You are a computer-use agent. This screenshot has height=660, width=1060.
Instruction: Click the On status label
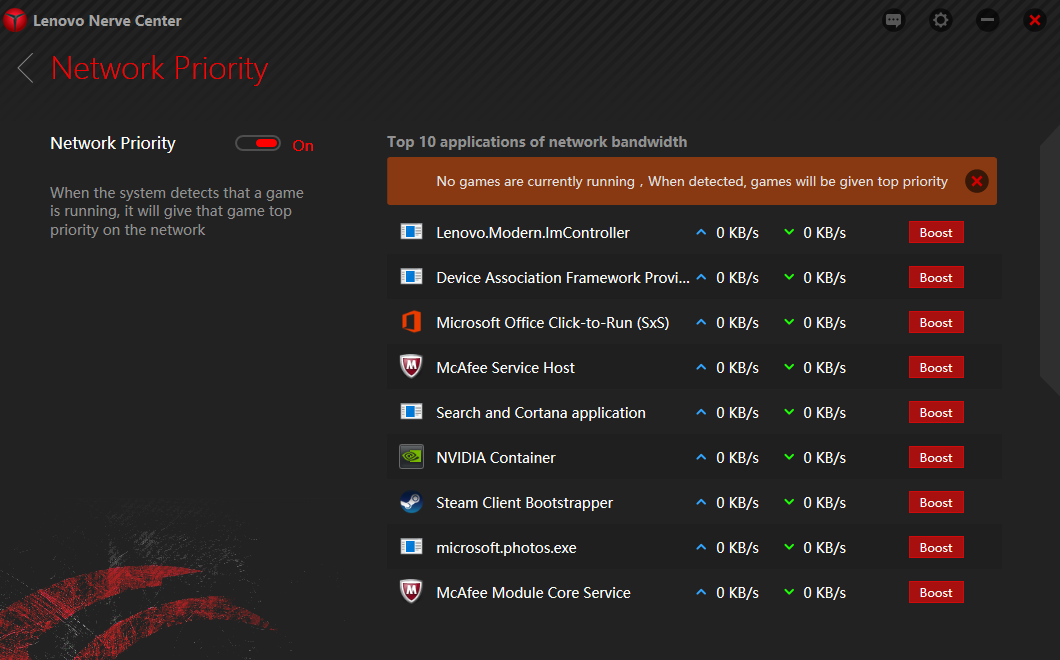coord(303,145)
